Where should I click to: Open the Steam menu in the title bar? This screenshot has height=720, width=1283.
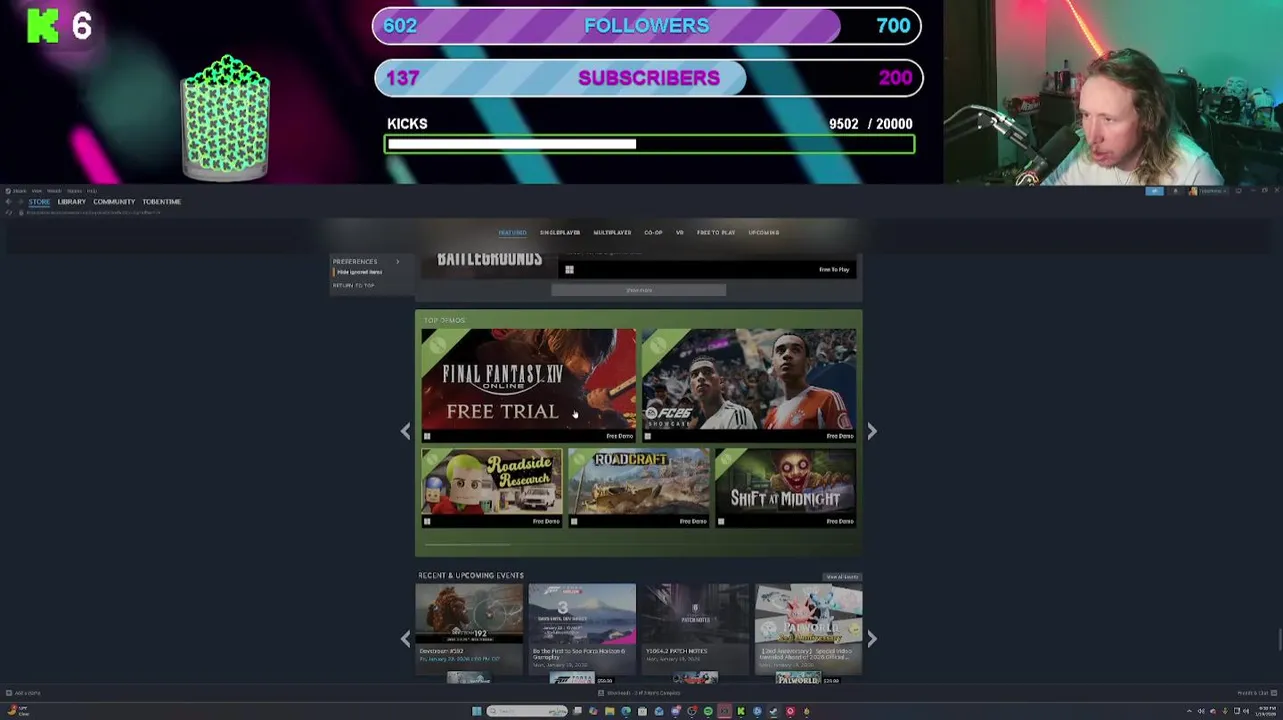[20, 190]
